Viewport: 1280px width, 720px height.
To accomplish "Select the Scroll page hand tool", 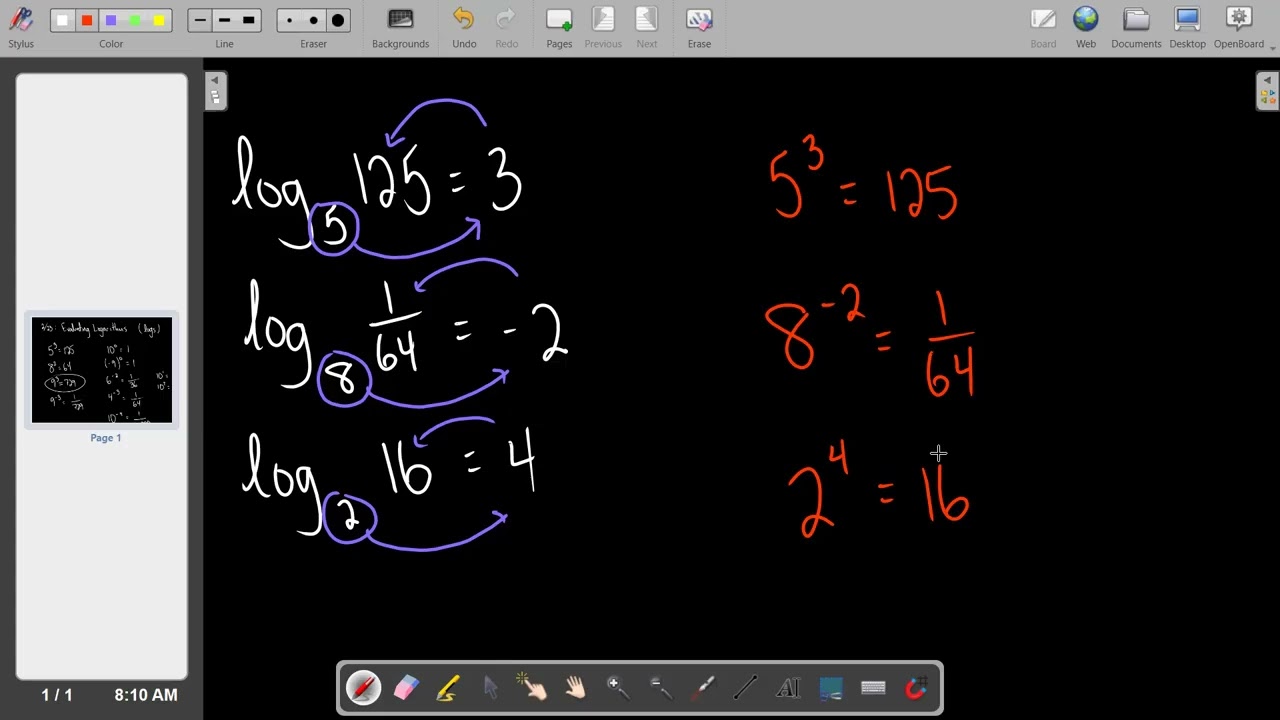I will coord(575,688).
